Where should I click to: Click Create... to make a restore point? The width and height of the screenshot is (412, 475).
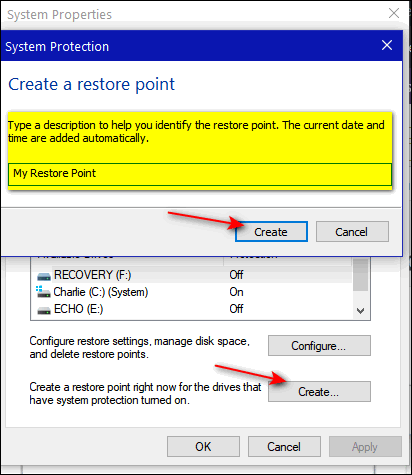tap(319, 392)
